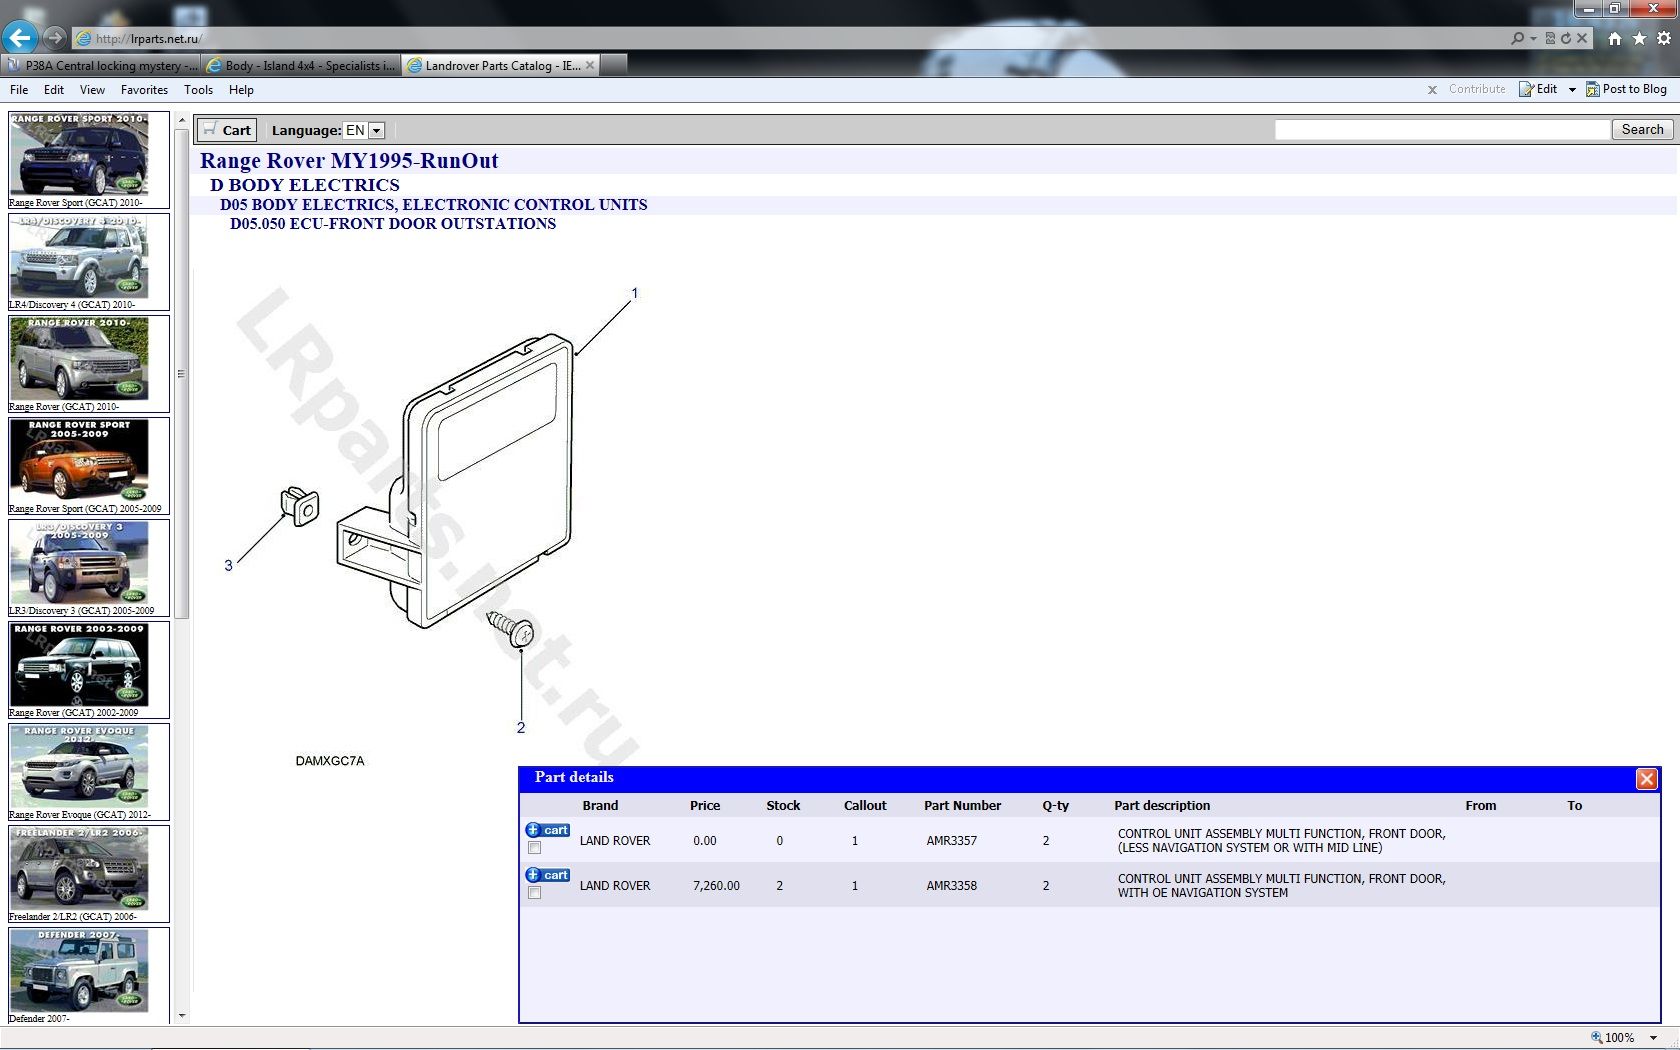1680x1050 pixels.
Task: Click the Search button
Action: [1642, 130]
